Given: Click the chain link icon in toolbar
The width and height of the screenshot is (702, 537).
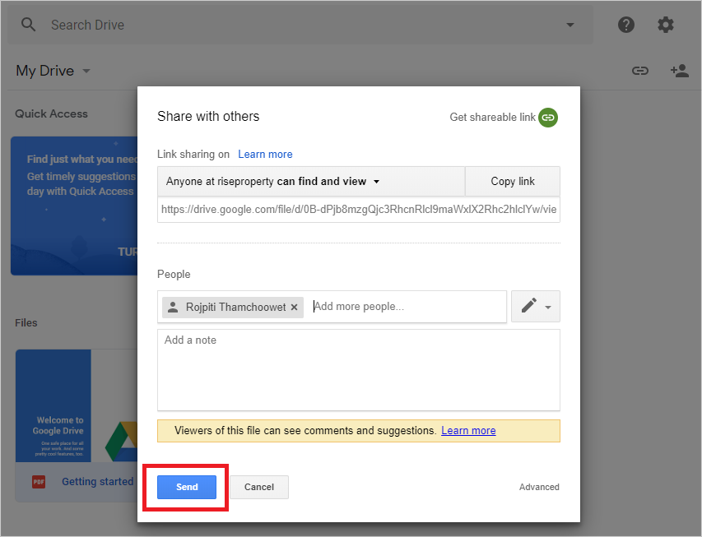Looking at the screenshot, I should [640, 71].
